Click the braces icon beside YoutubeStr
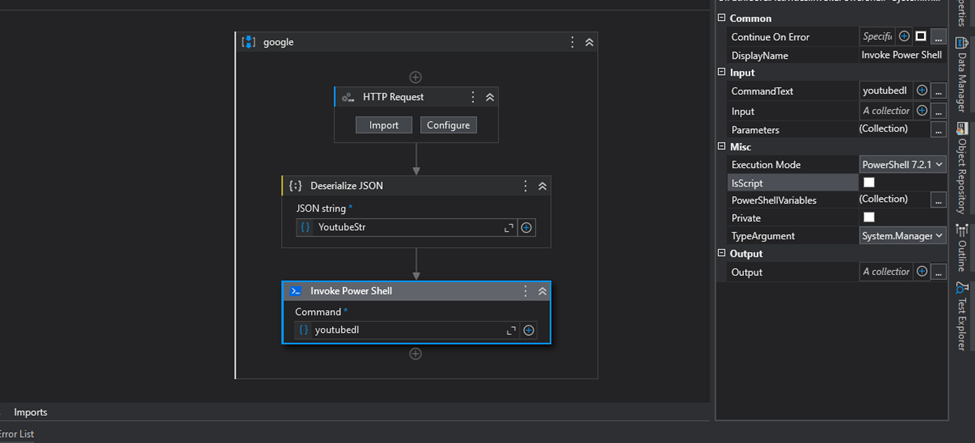This screenshot has width=975, height=443. [x=305, y=228]
